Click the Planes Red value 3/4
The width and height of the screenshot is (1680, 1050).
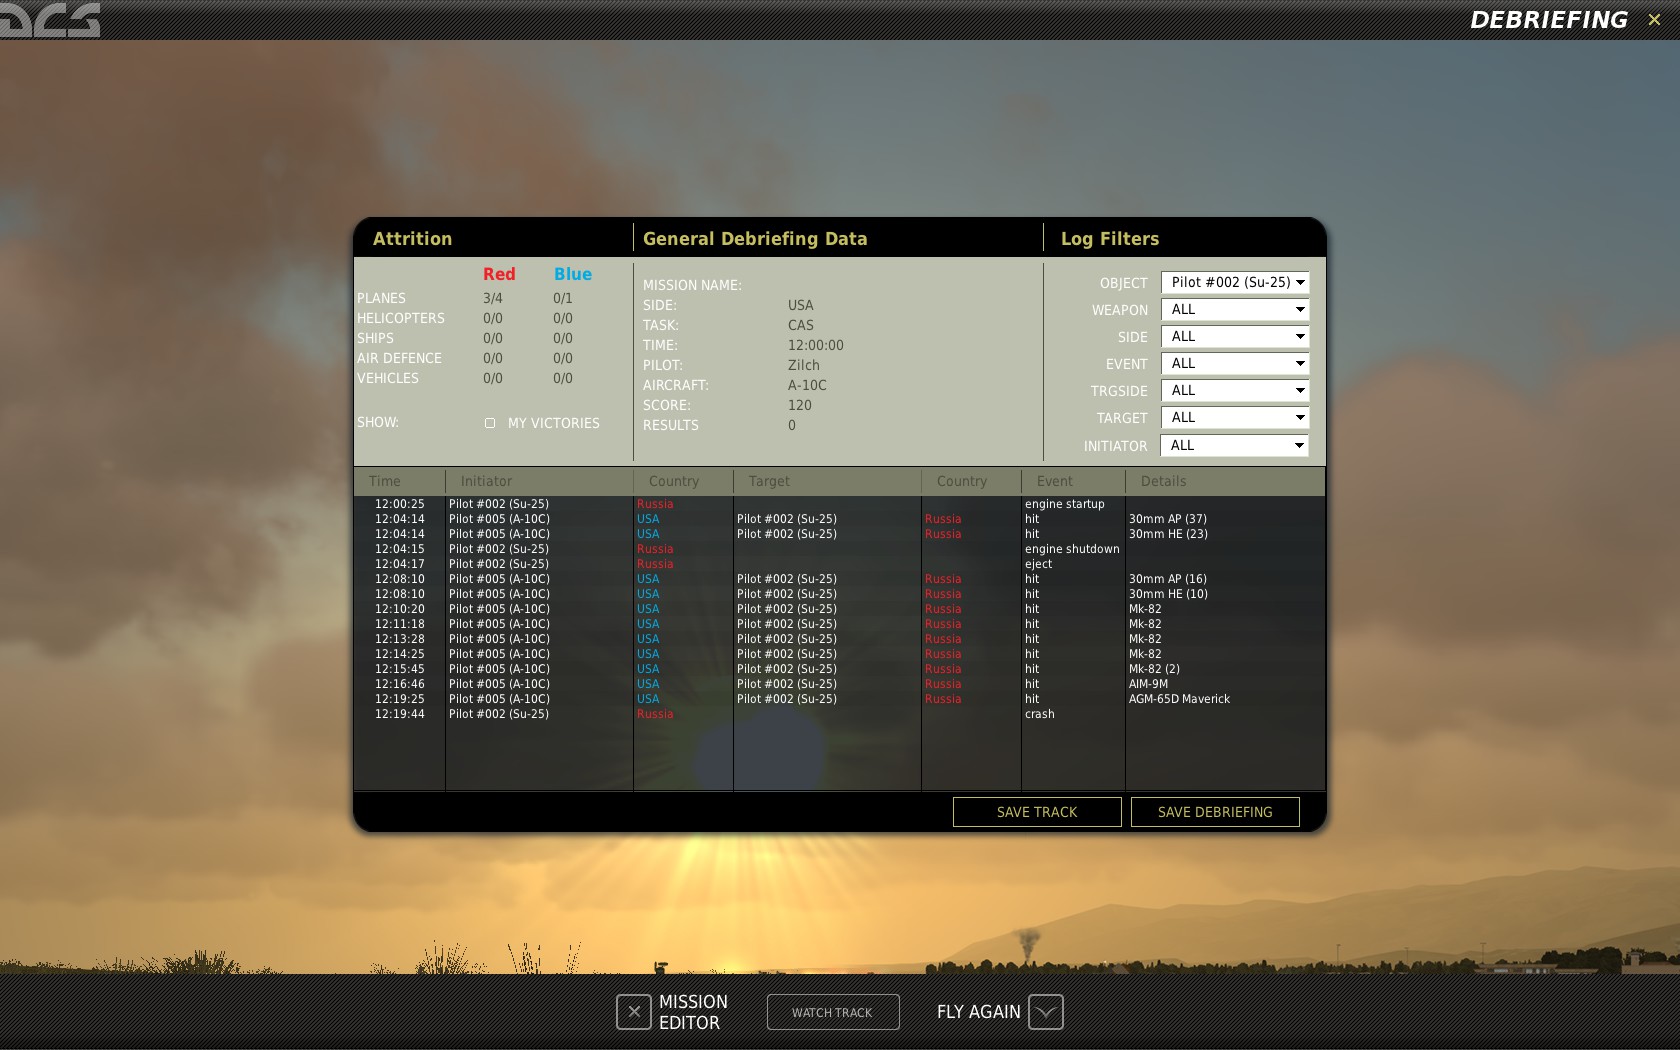click(493, 298)
